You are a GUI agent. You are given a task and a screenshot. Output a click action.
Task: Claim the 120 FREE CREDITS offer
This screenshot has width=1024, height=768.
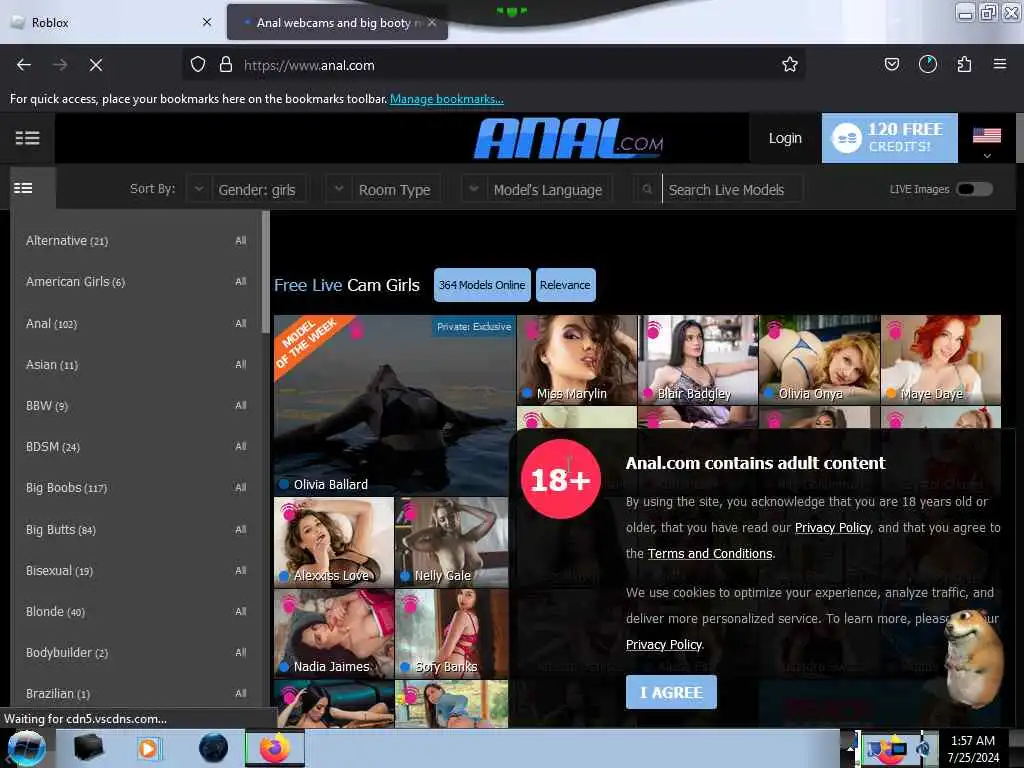click(x=889, y=138)
